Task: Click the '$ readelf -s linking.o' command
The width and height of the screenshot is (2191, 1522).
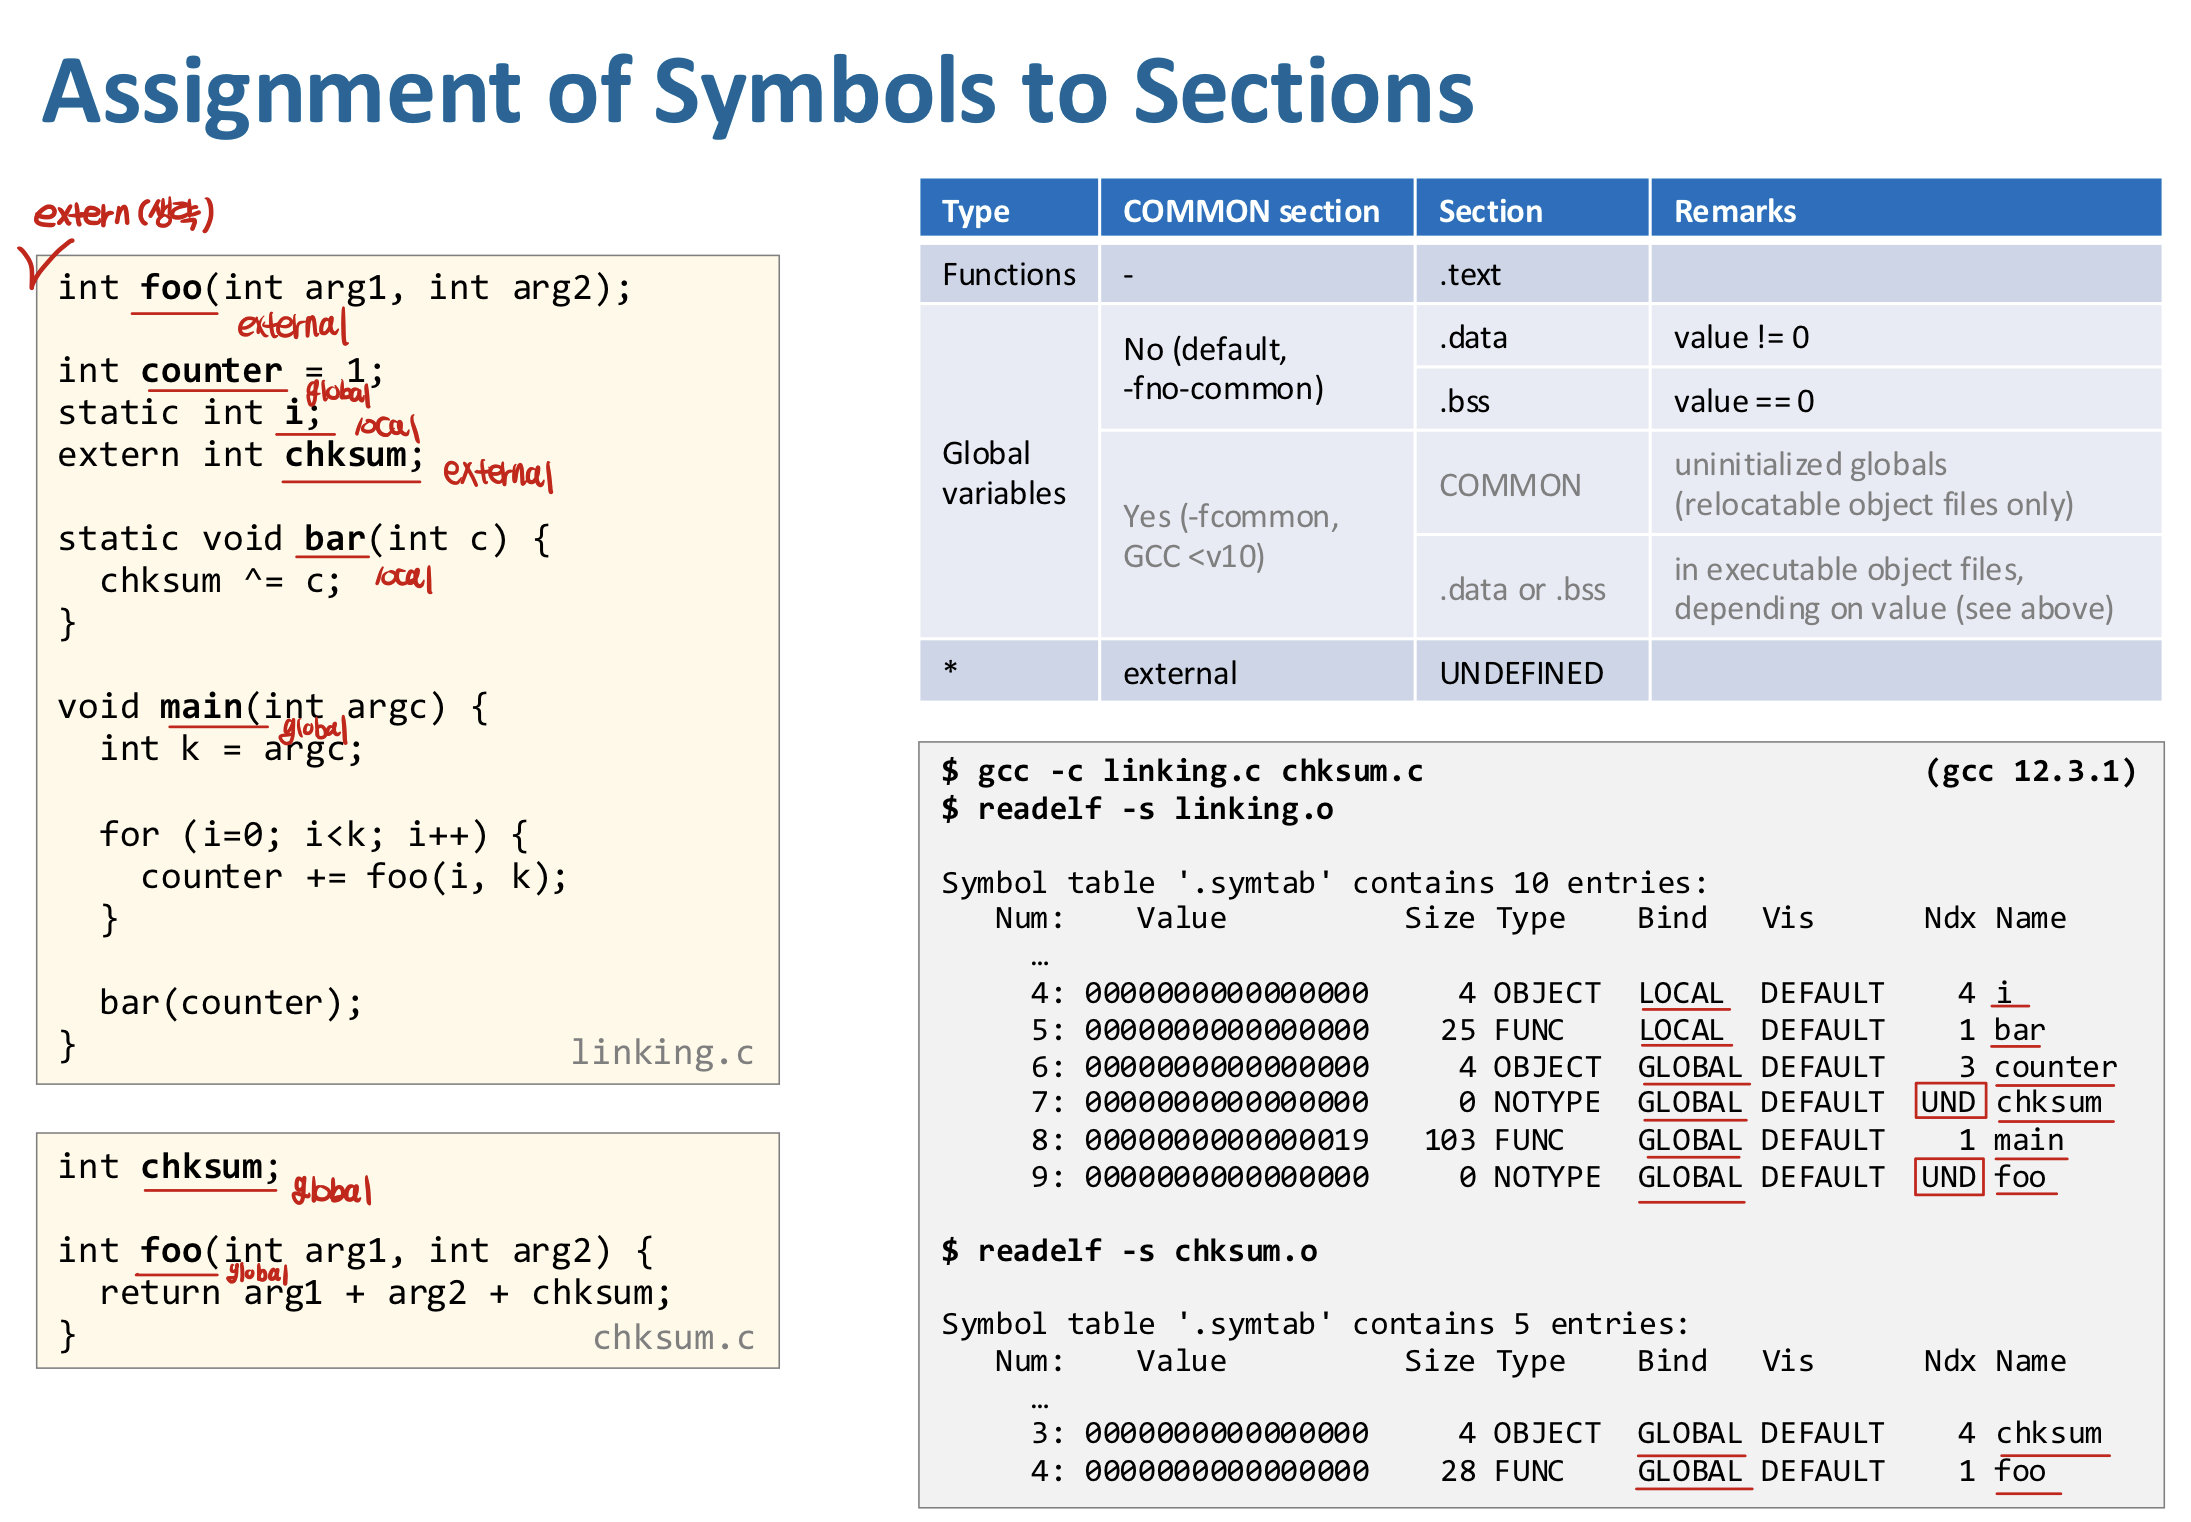Action: pyautogui.click(x=1137, y=808)
